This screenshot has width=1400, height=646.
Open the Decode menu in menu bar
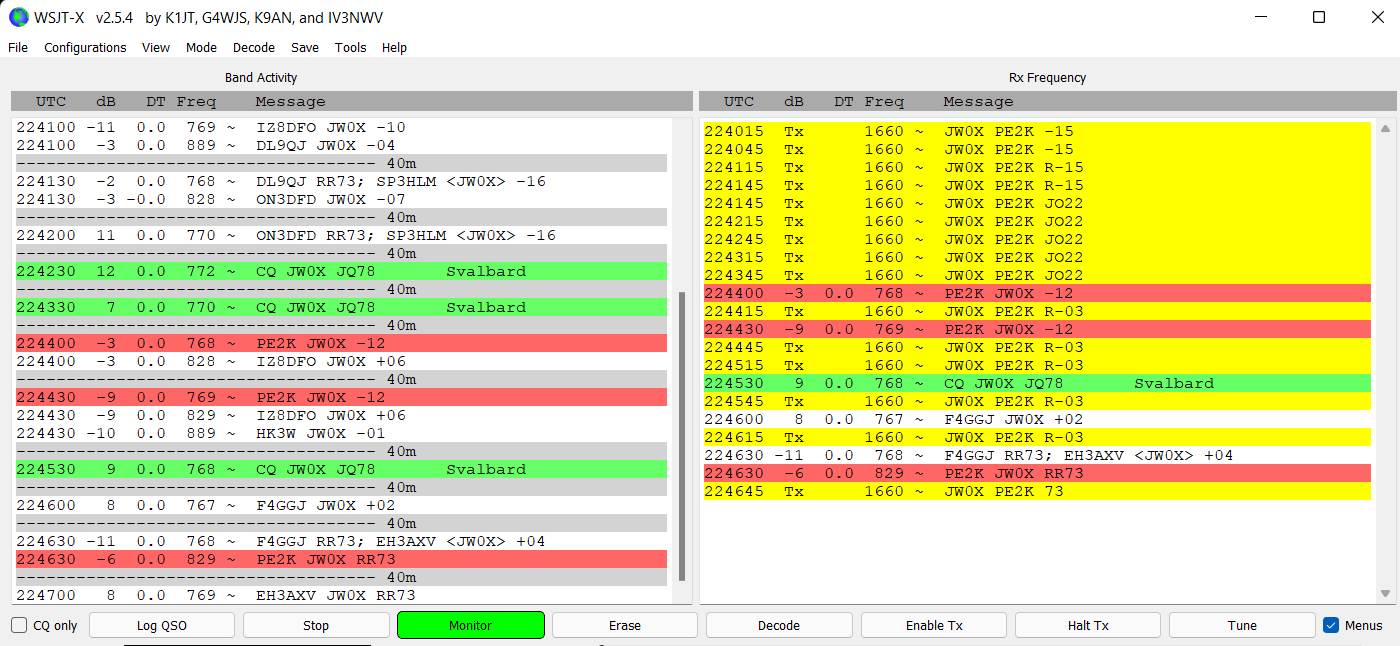coord(254,47)
